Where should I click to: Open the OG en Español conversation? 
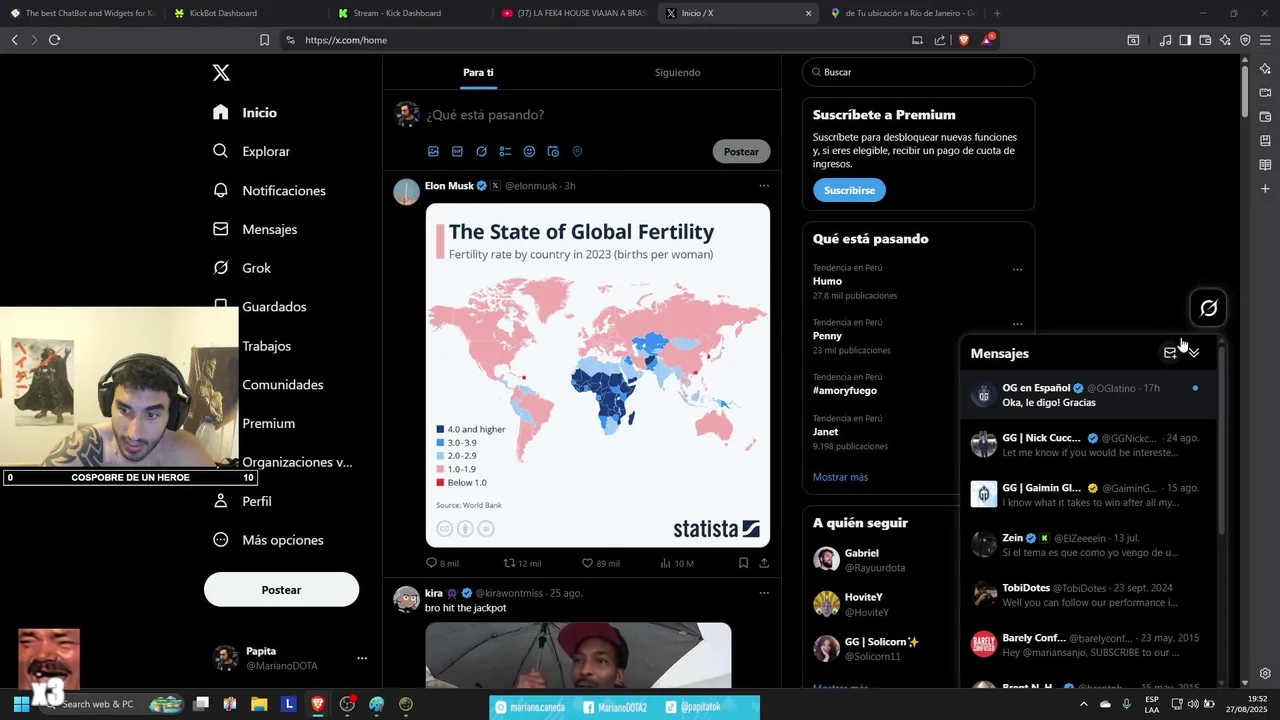pos(1087,395)
